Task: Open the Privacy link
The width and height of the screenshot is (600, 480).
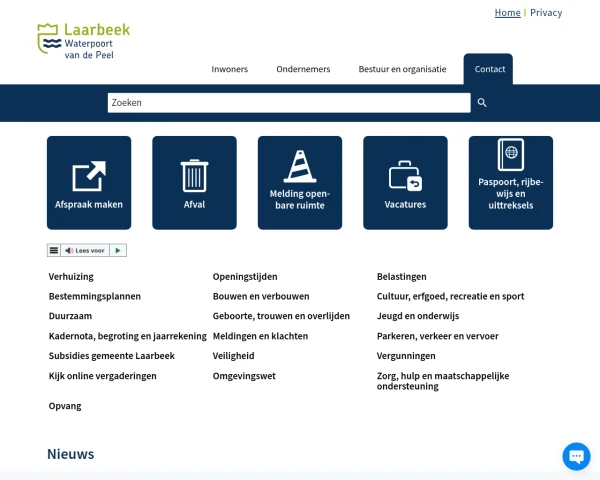Action: click(546, 13)
